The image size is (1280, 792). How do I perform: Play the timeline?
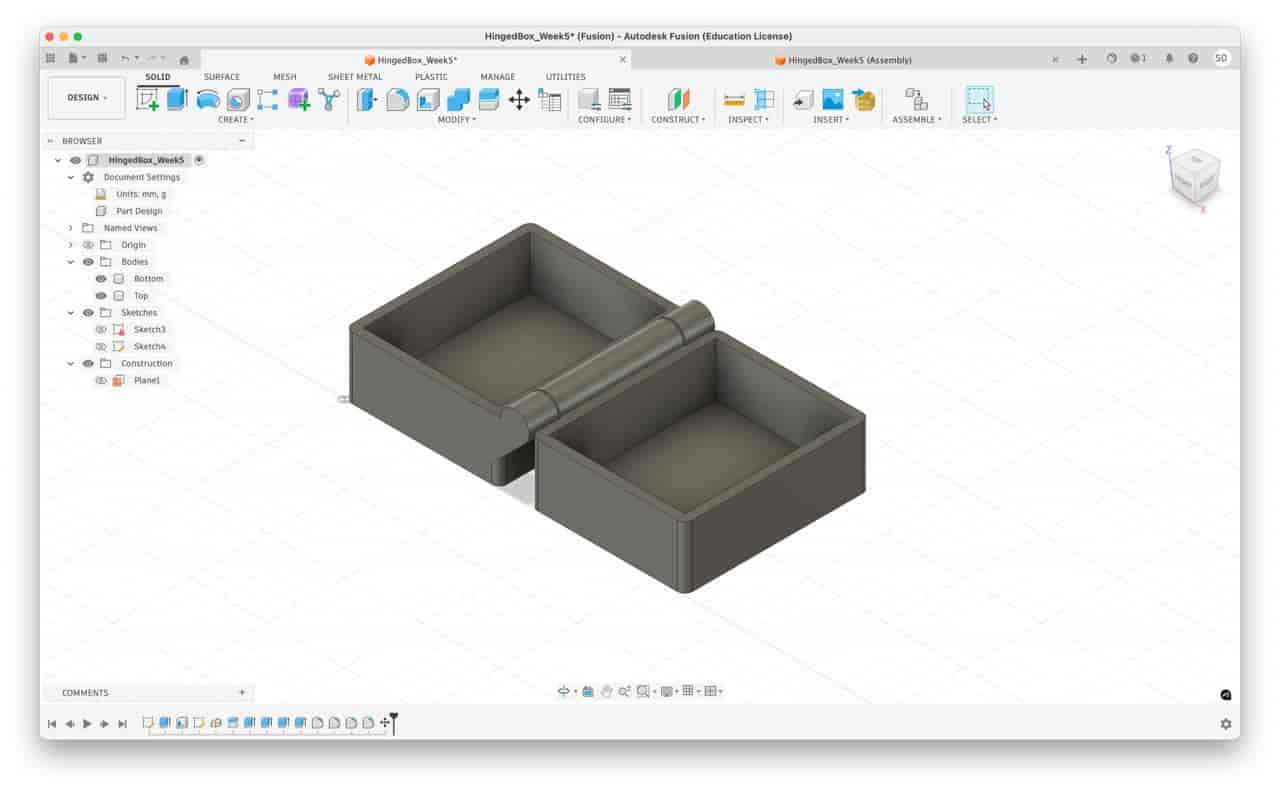point(87,723)
